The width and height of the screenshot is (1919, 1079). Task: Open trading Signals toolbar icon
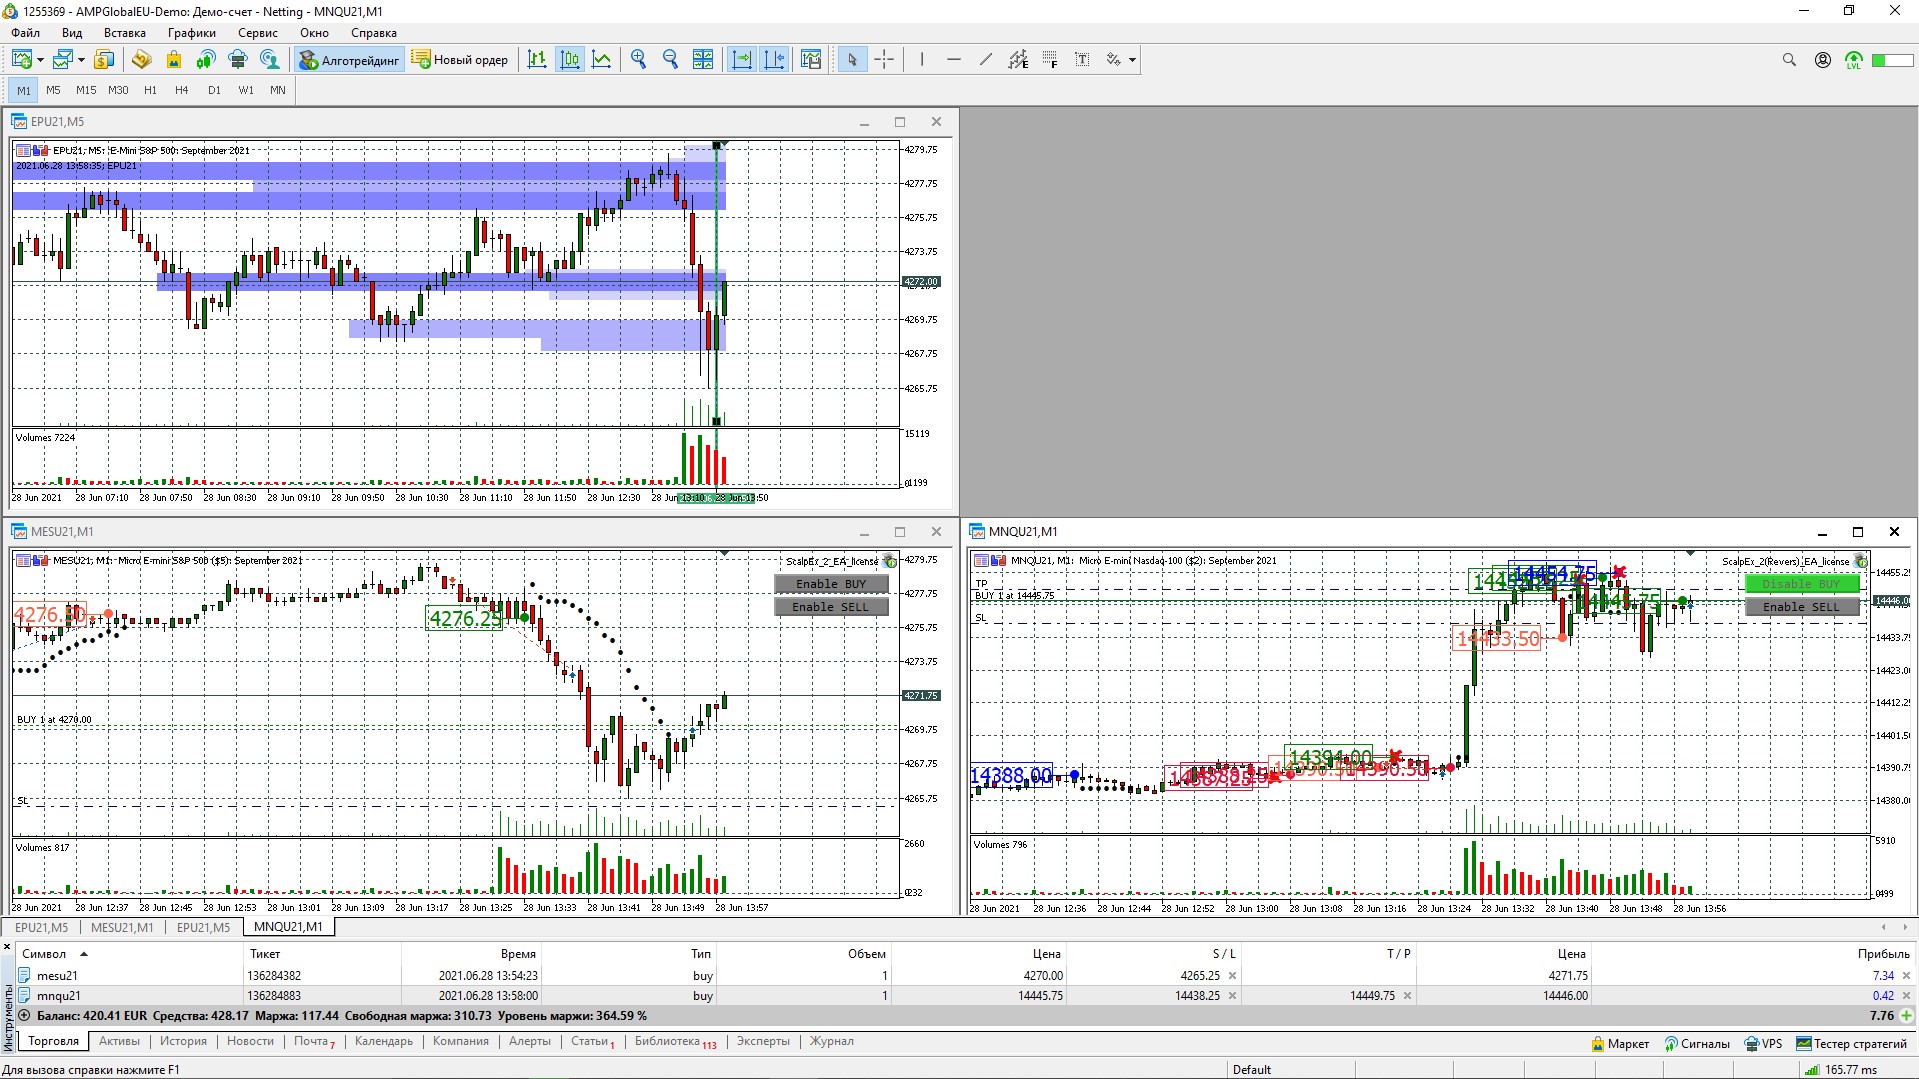[206, 60]
